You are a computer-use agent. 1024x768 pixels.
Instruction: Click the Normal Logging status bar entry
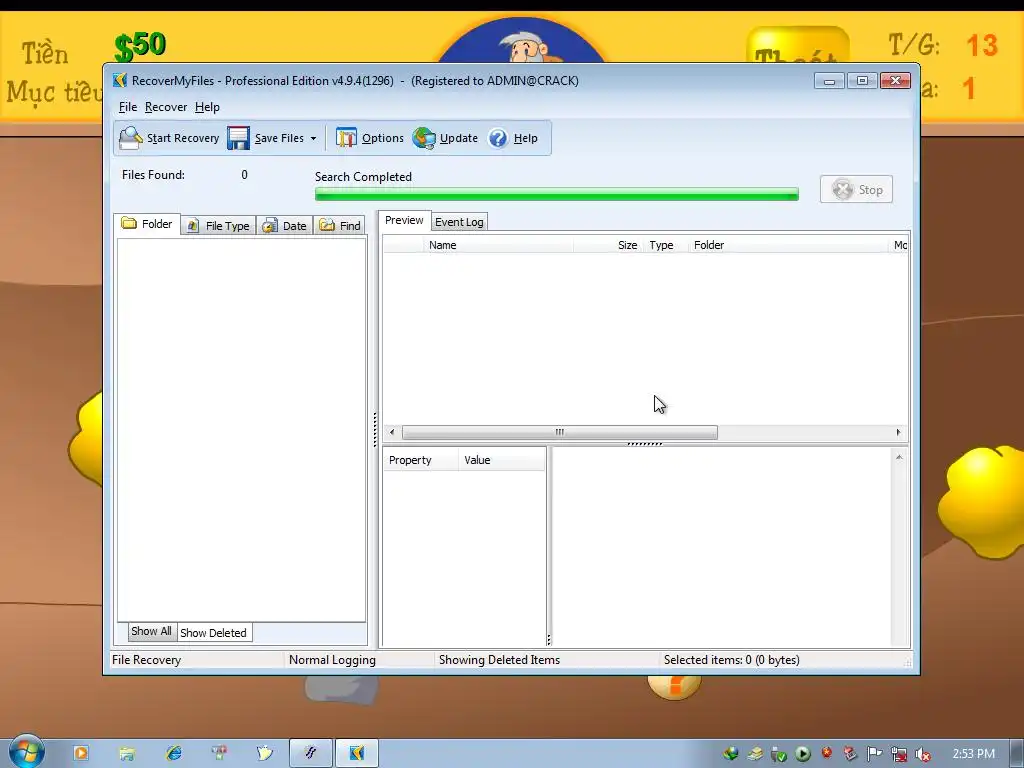tap(332, 660)
